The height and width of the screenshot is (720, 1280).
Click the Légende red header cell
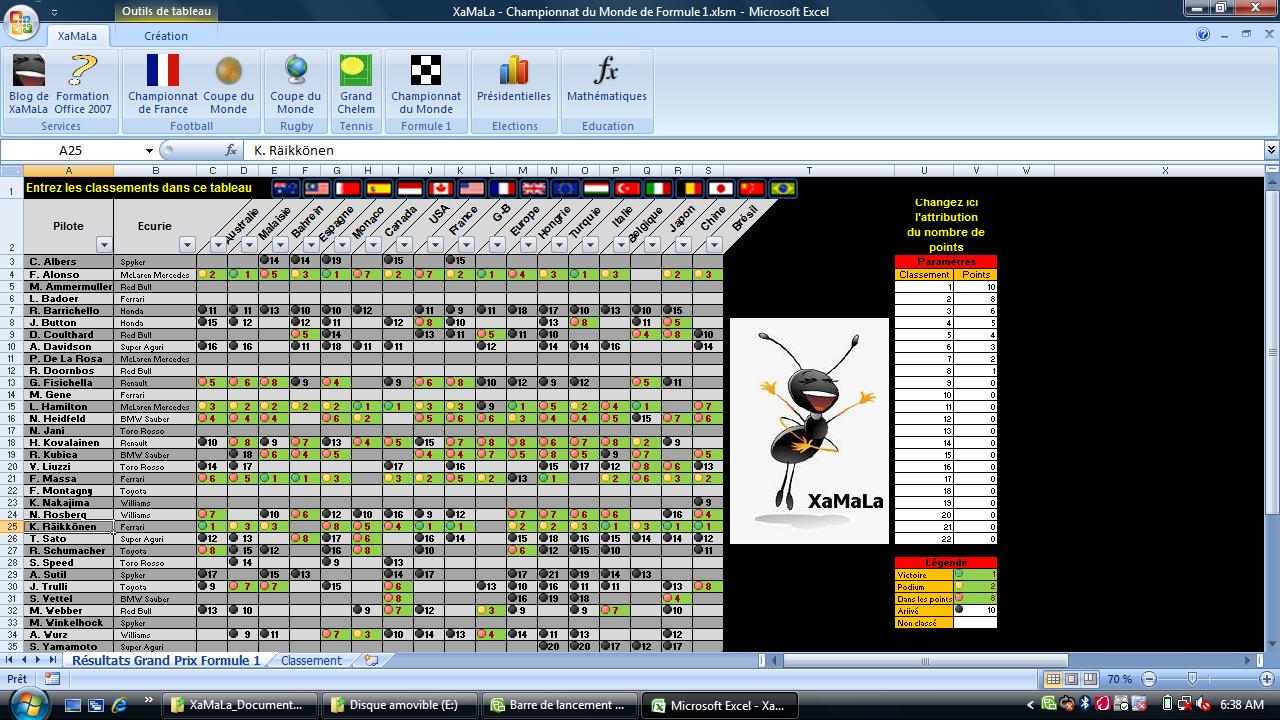coord(946,563)
